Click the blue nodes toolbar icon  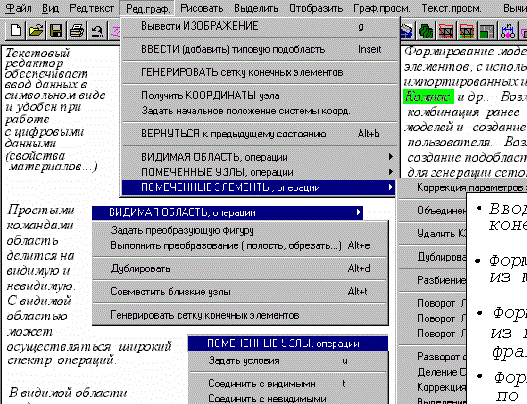(508, 31)
